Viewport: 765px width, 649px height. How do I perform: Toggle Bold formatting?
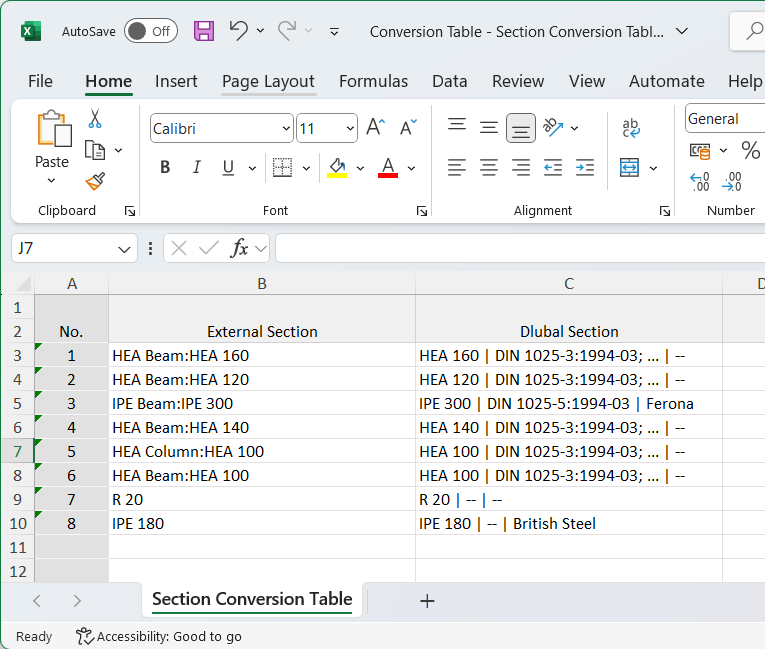point(165,167)
